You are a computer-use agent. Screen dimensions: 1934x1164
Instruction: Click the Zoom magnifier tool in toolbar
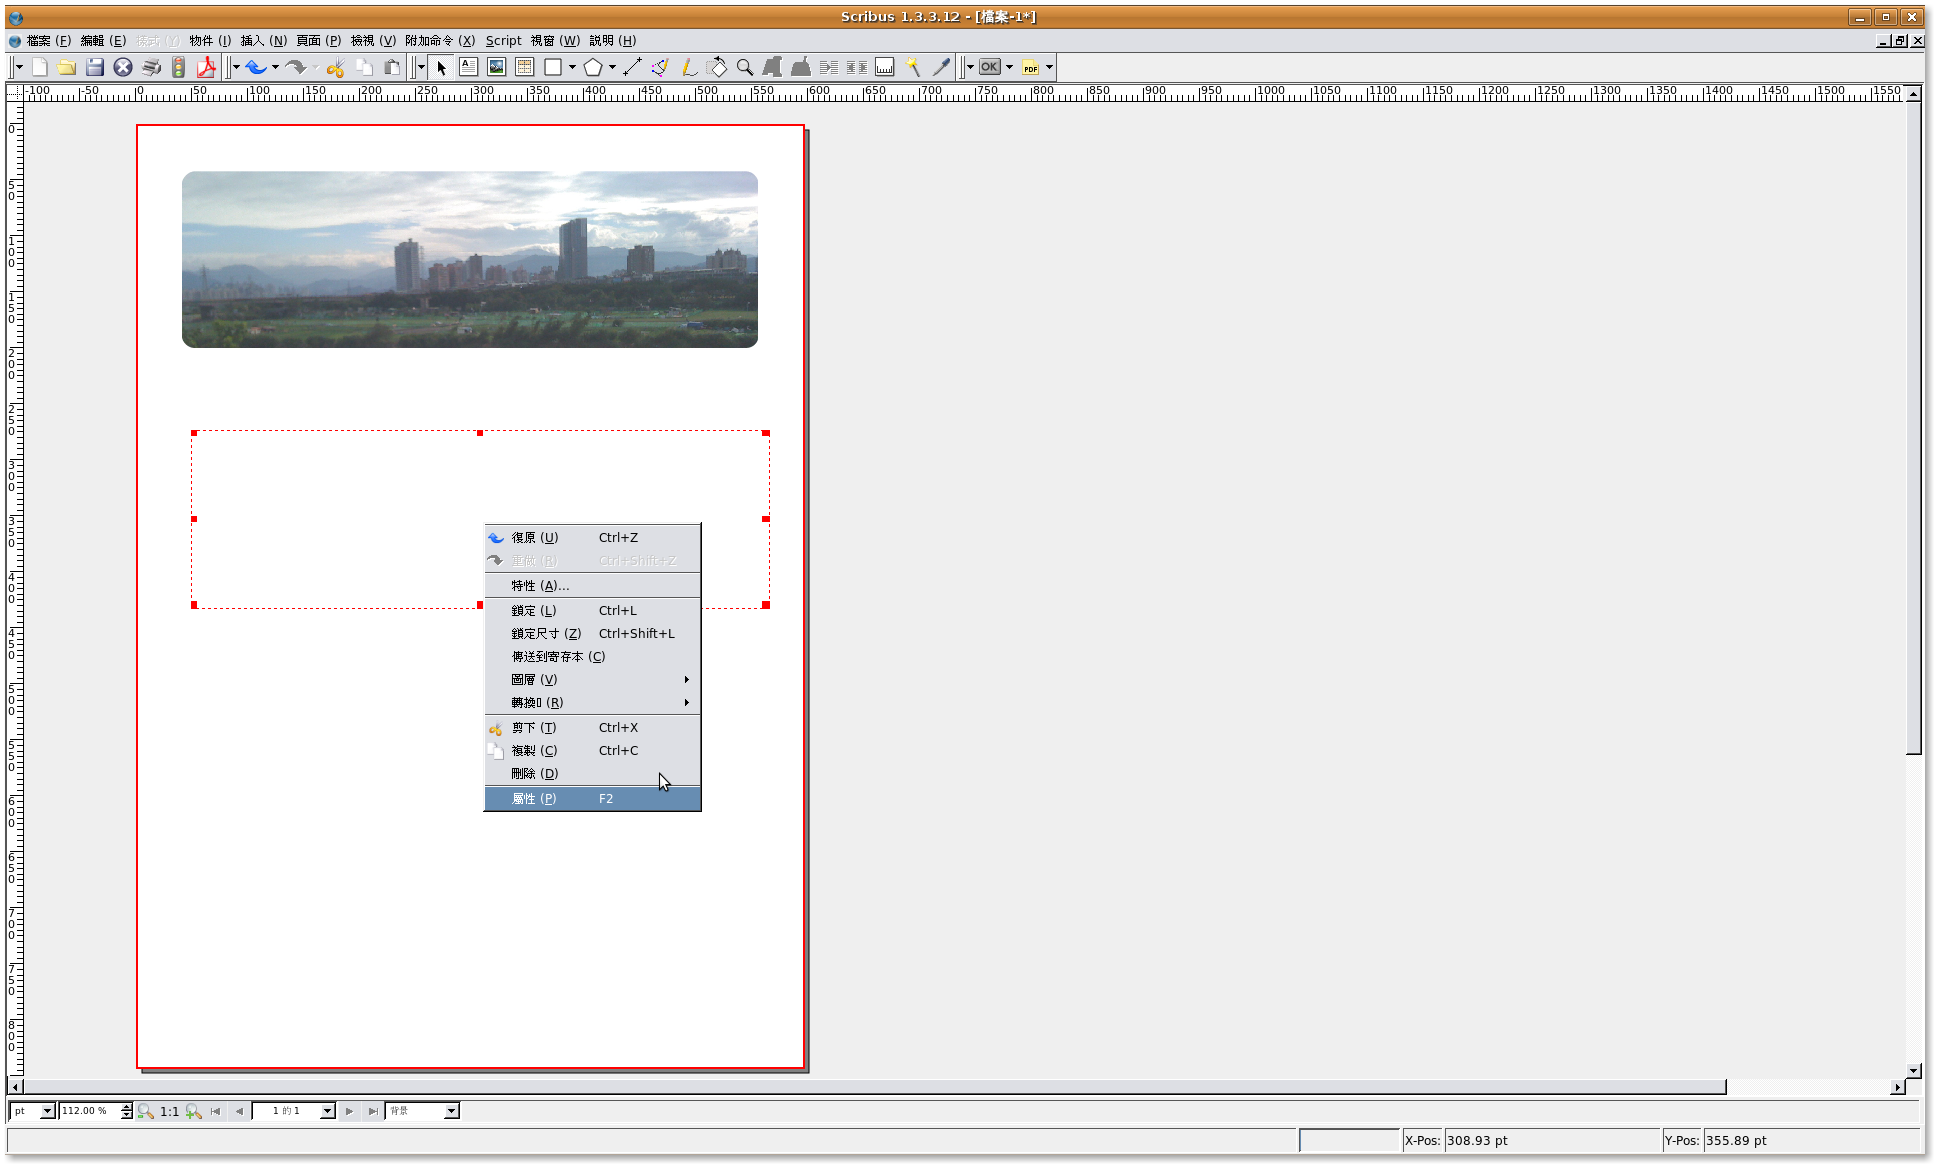click(745, 67)
